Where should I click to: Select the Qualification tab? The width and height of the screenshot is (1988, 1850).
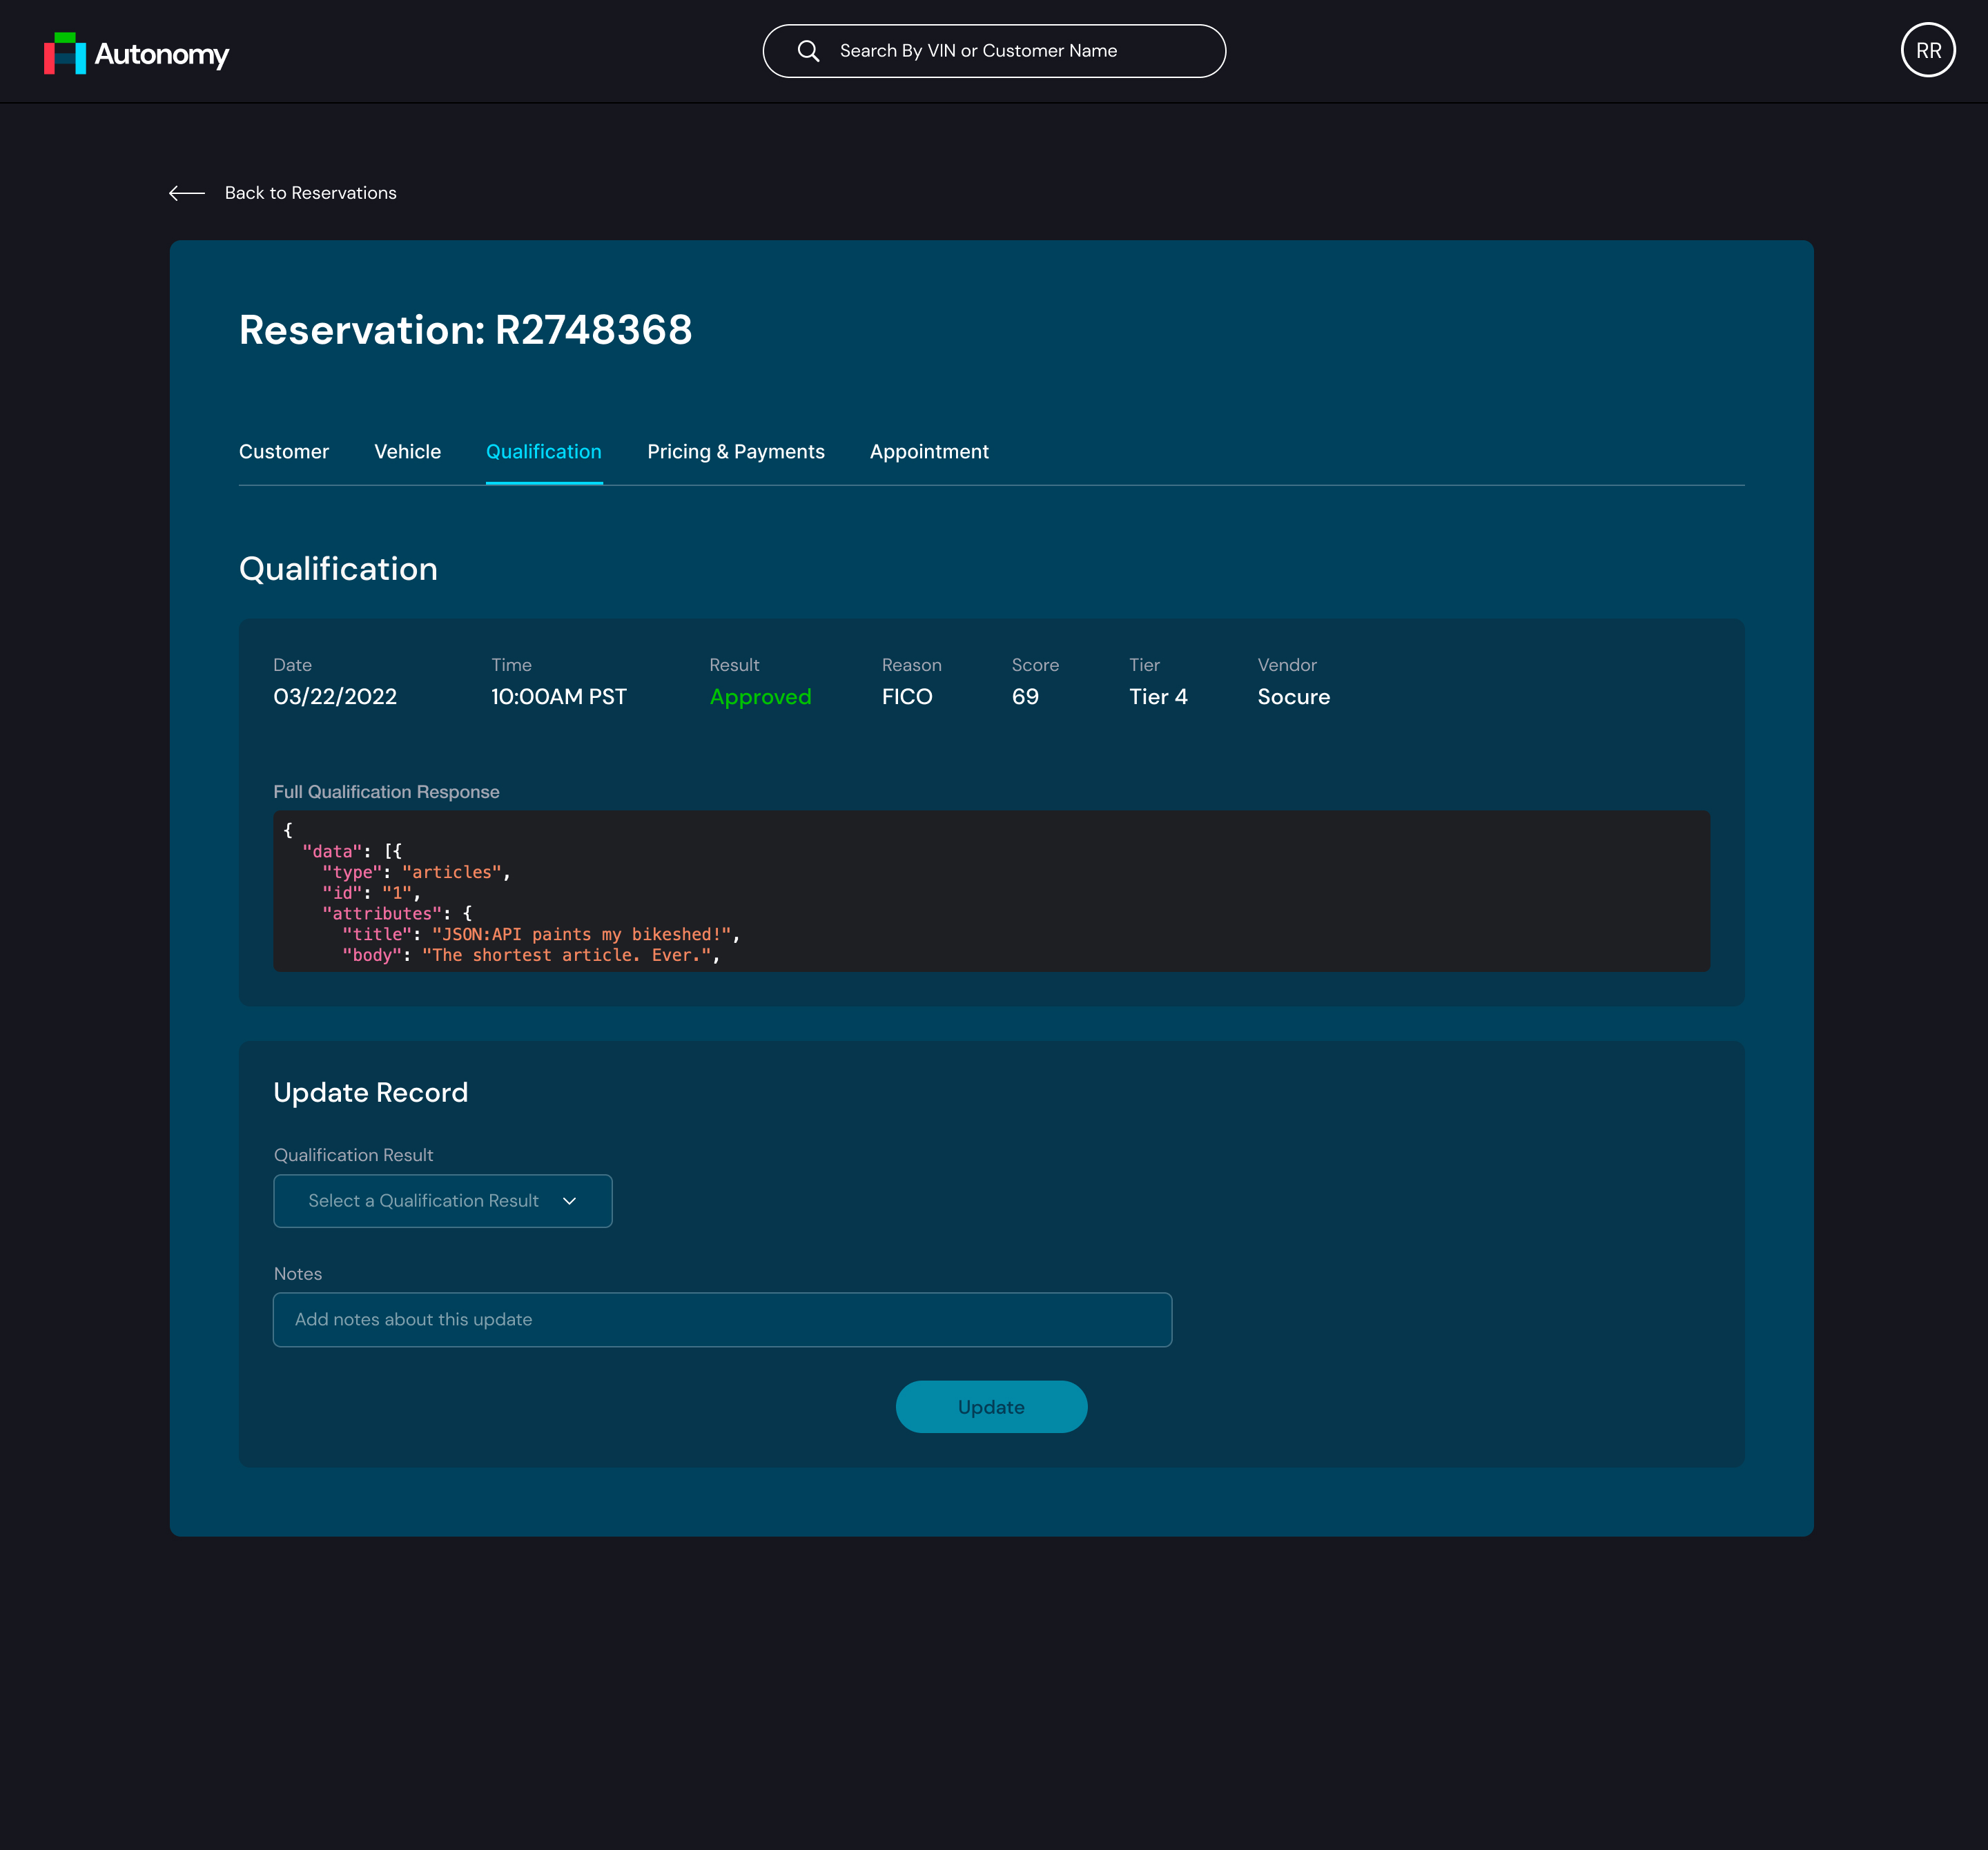[543, 452]
